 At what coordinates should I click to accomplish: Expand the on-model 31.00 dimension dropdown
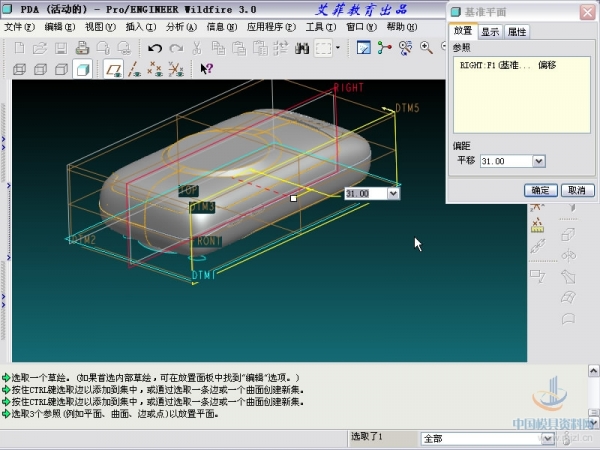coord(393,193)
